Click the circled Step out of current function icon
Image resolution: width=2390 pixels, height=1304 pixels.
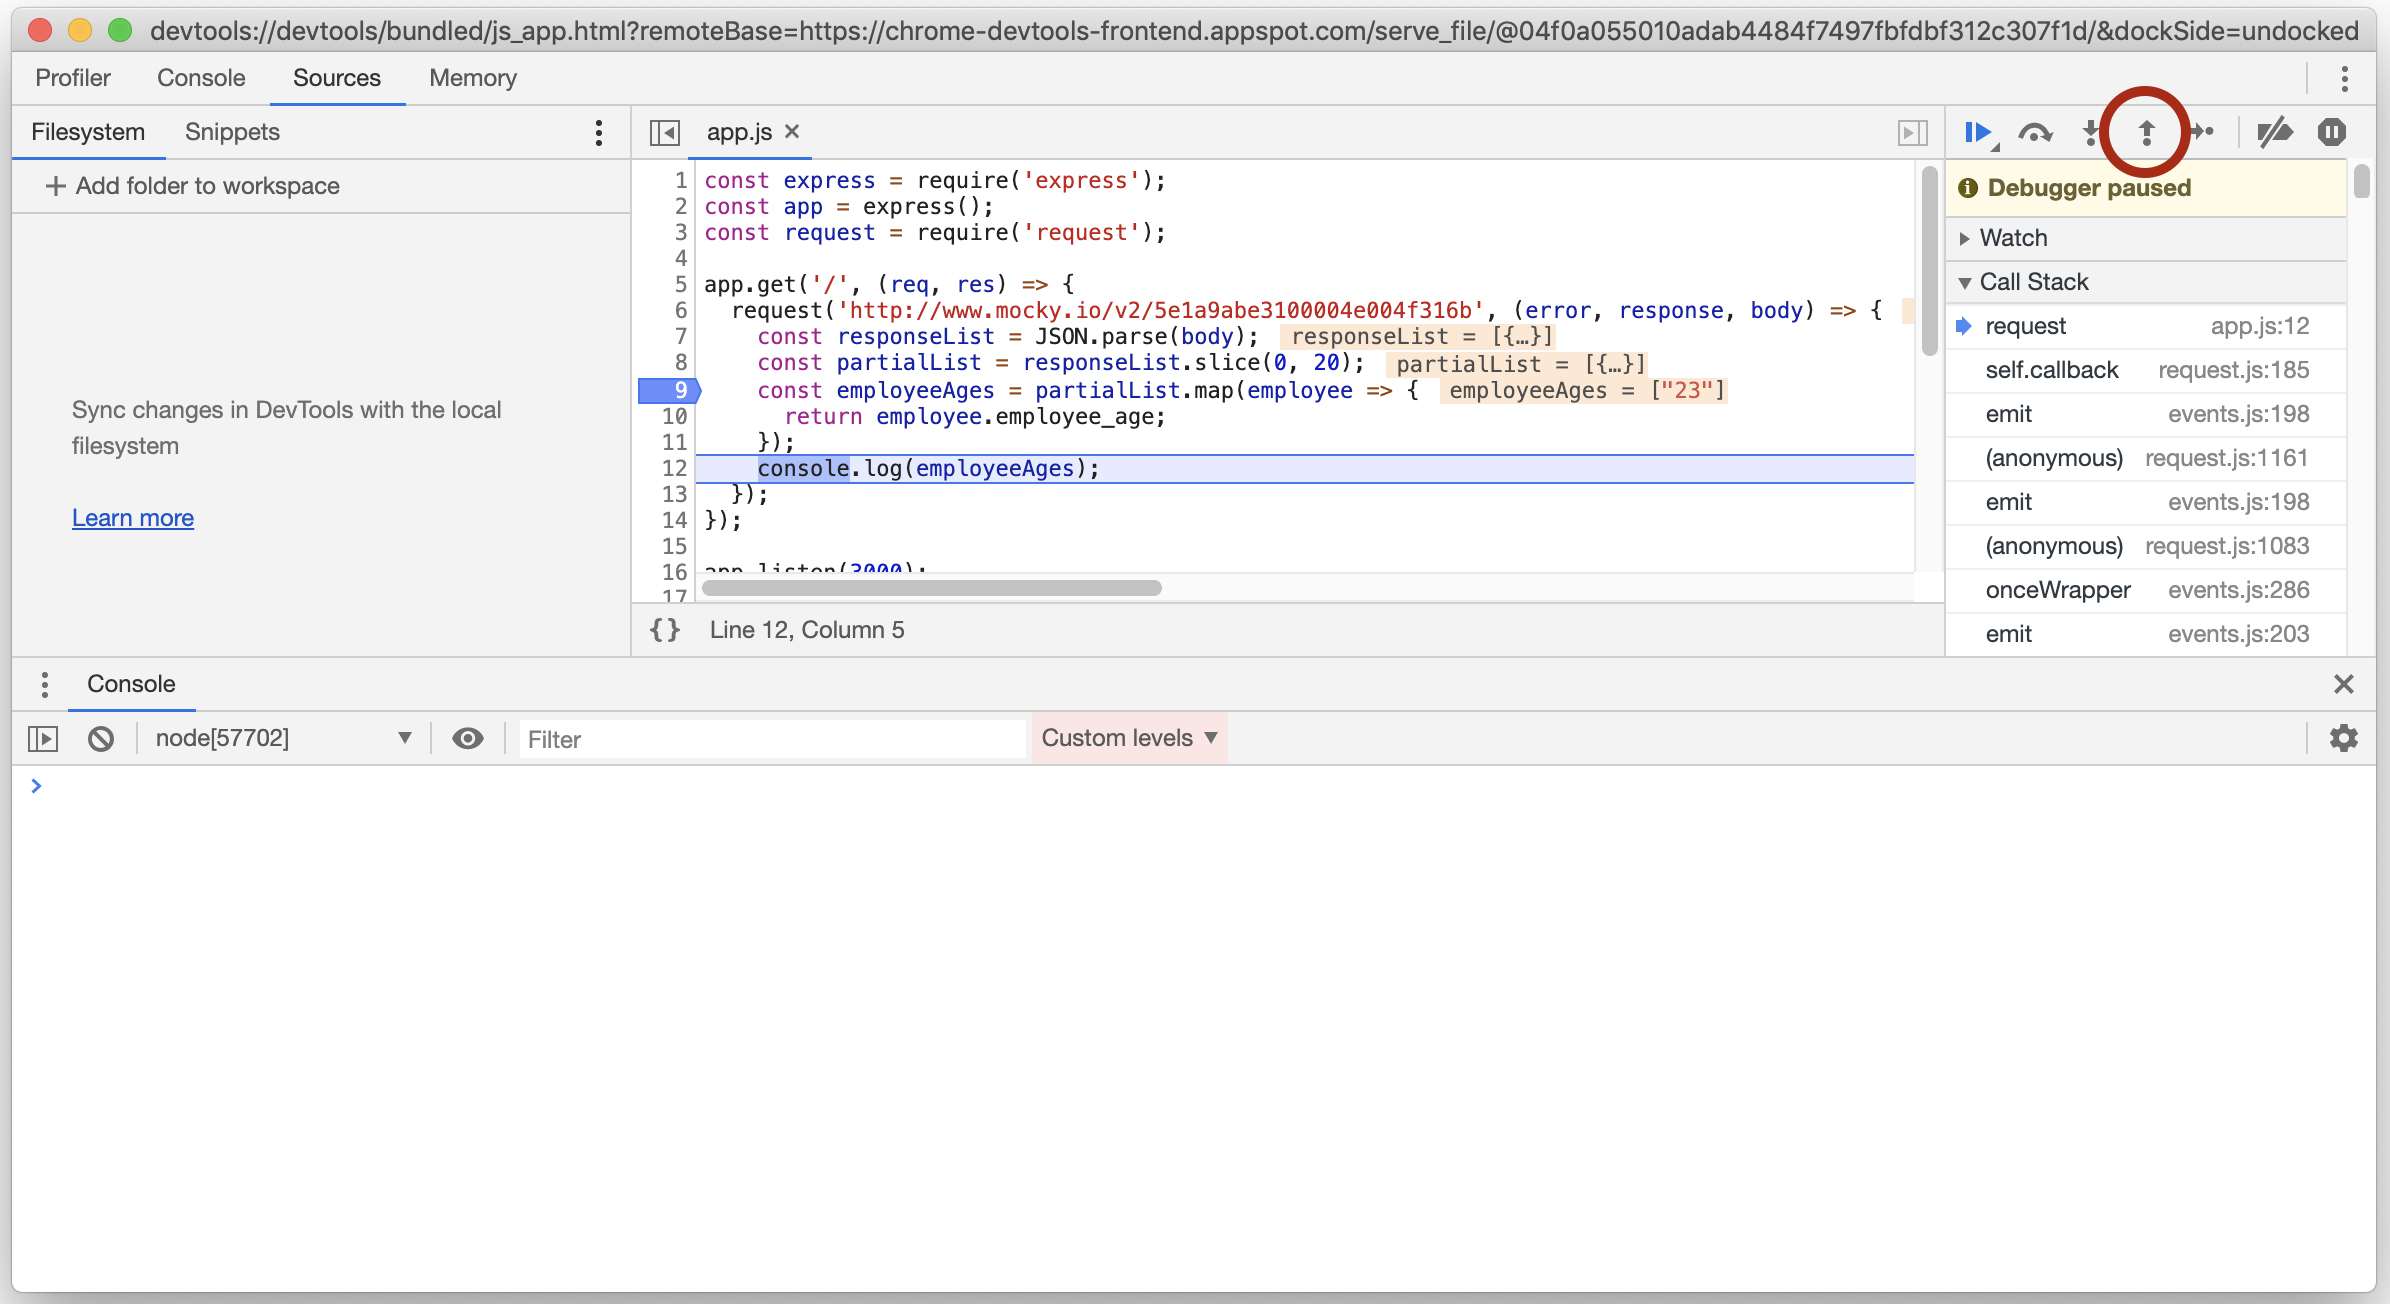point(2146,131)
